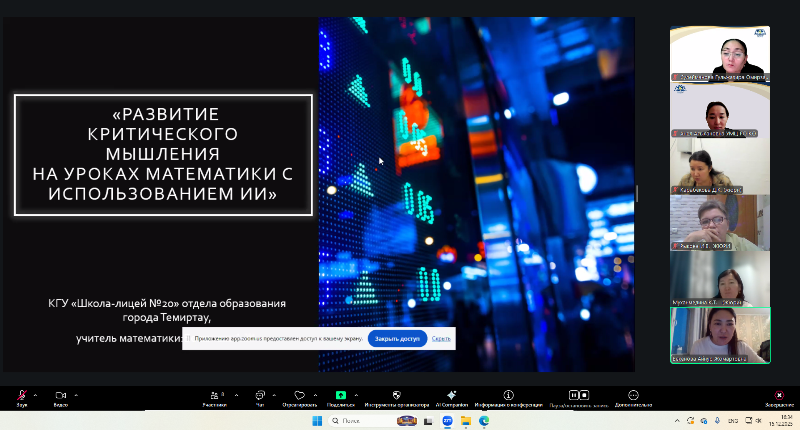Open Инструменты организатора host tools
This screenshot has width=800, height=430.
coord(396,396)
